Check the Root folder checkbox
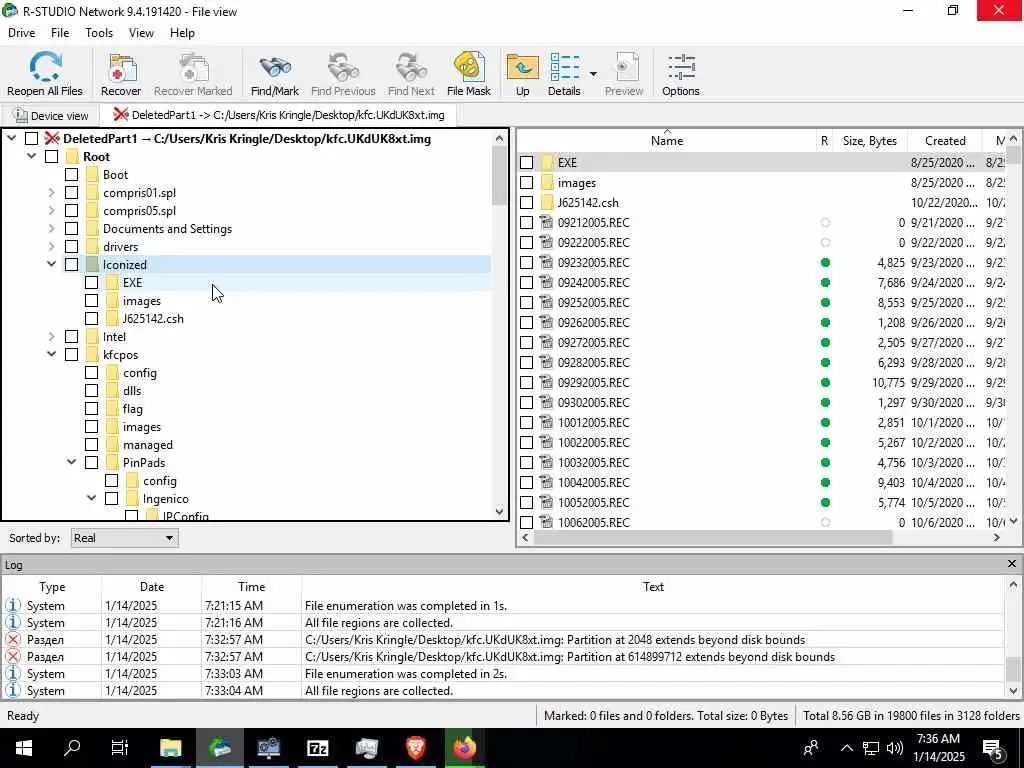 tap(52, 157)
